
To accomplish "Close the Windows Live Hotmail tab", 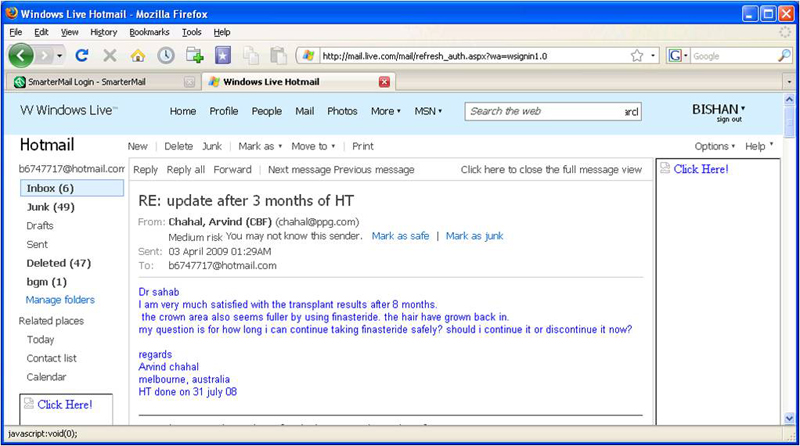I will click(384, 82).
